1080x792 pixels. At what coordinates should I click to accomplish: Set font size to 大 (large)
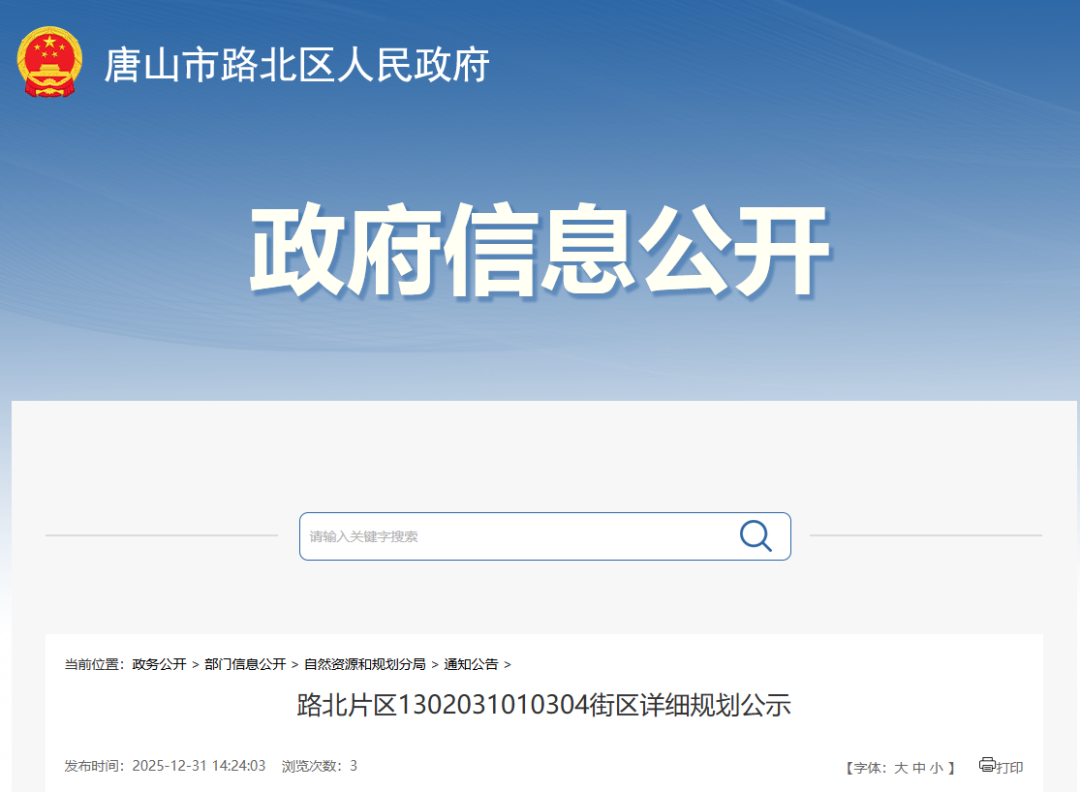[x=900, y=768]
